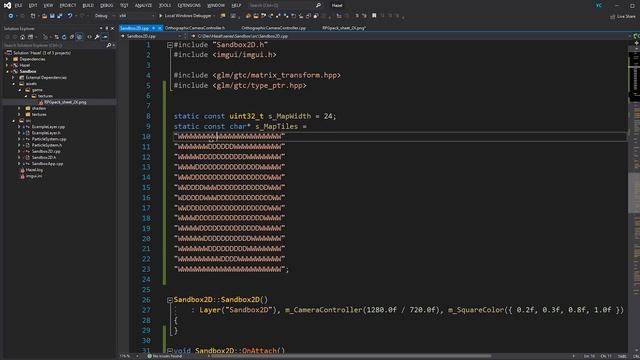640x360 pixels.
Task: Click the Save icon in toolbar
Action: pos(52,16)
